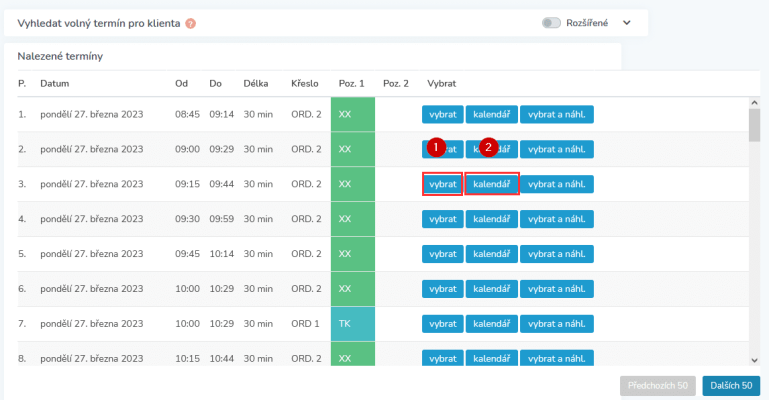The image size is (769, 400).
Task: Click vybrat a náhl. in row 6
Action: pos(557,289)
